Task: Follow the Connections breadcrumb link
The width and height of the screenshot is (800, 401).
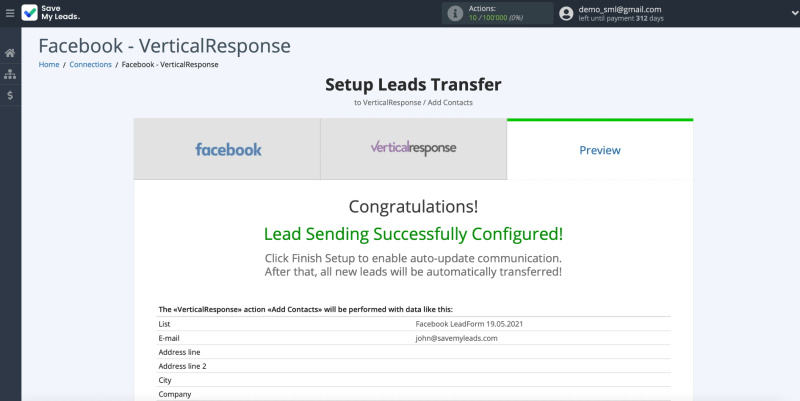Action: (90, 64)
